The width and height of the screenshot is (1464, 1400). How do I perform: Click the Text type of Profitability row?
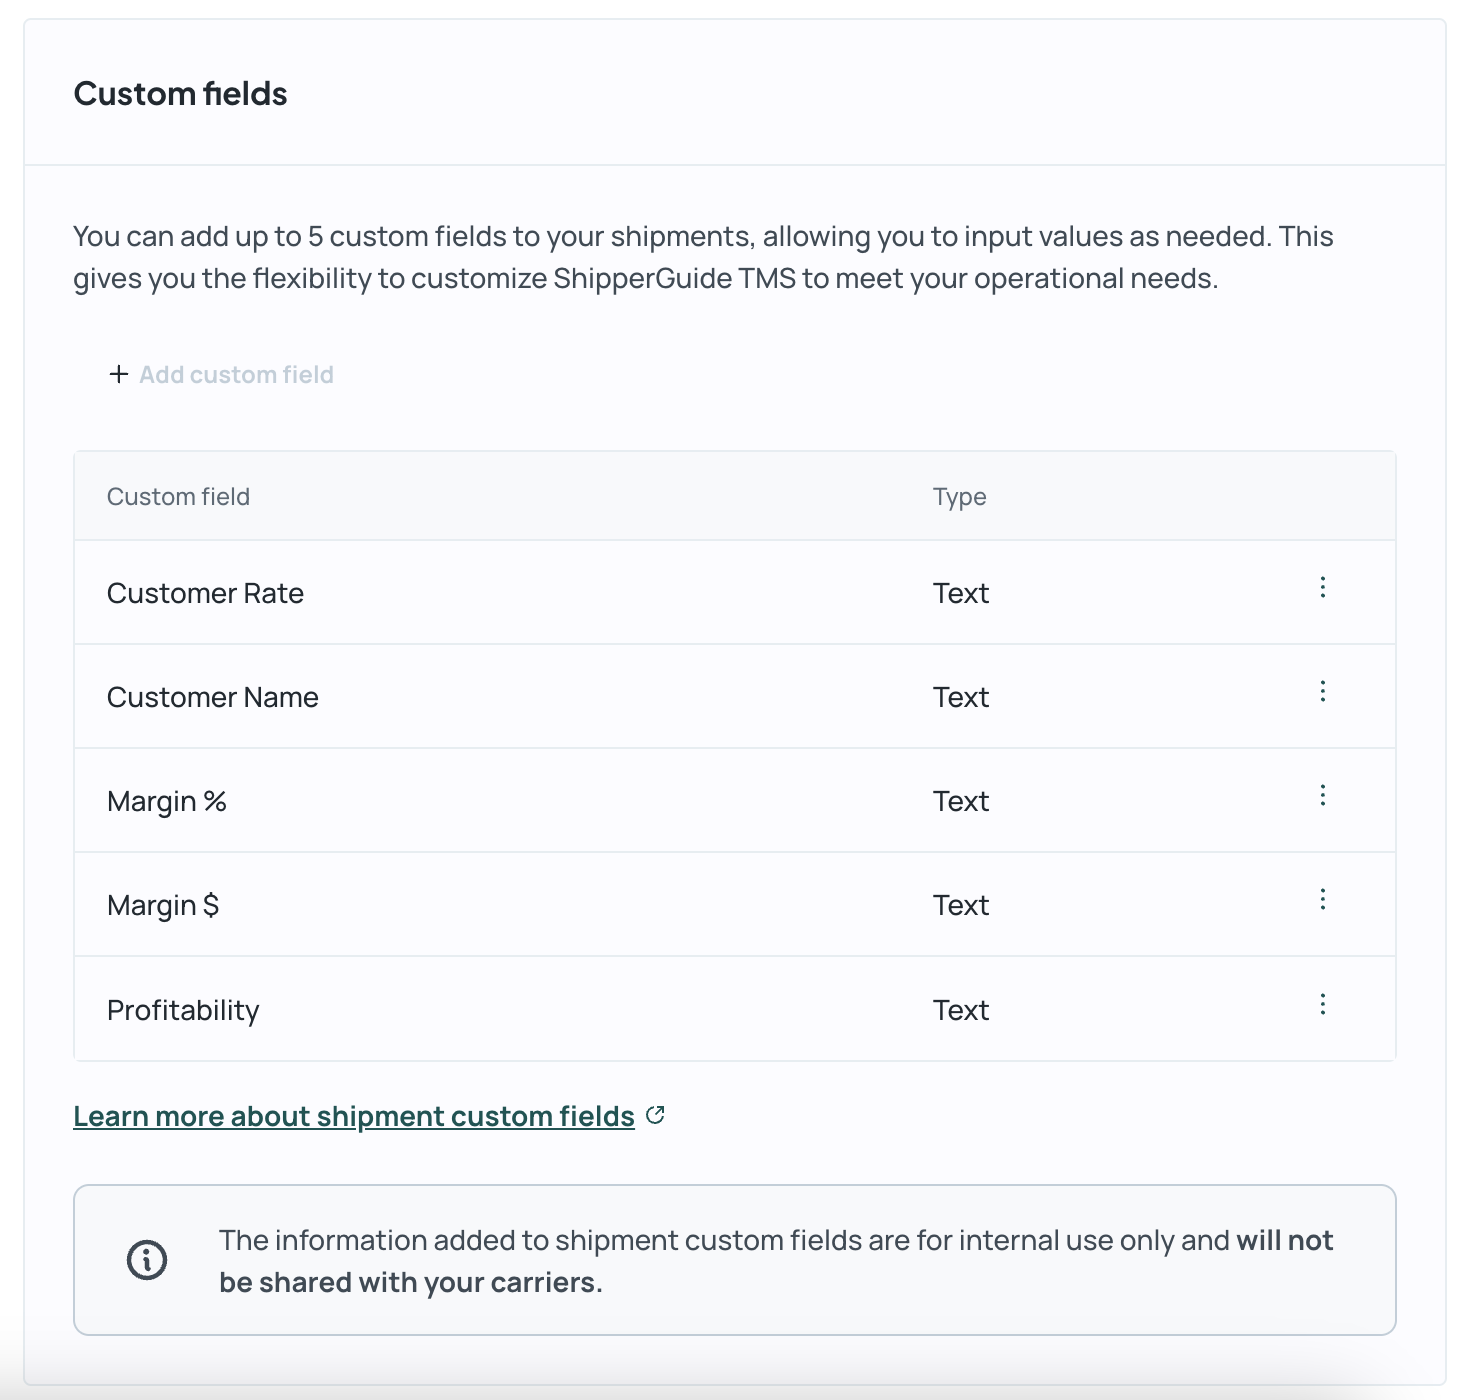(x=961, y=1010)
